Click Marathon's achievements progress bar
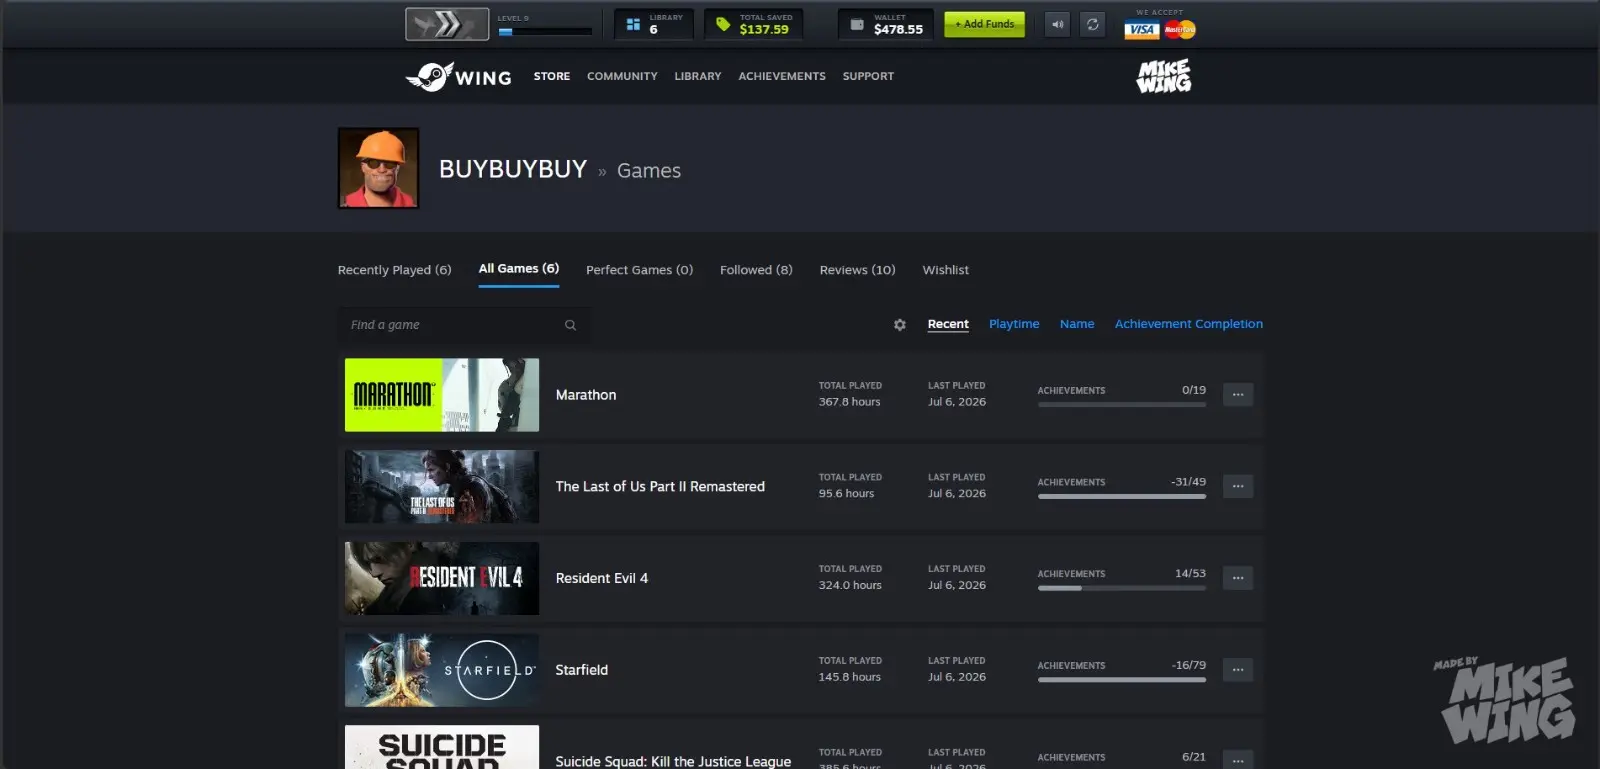Viewport: 1600px width, 769px height. [x=1122, y=405]
